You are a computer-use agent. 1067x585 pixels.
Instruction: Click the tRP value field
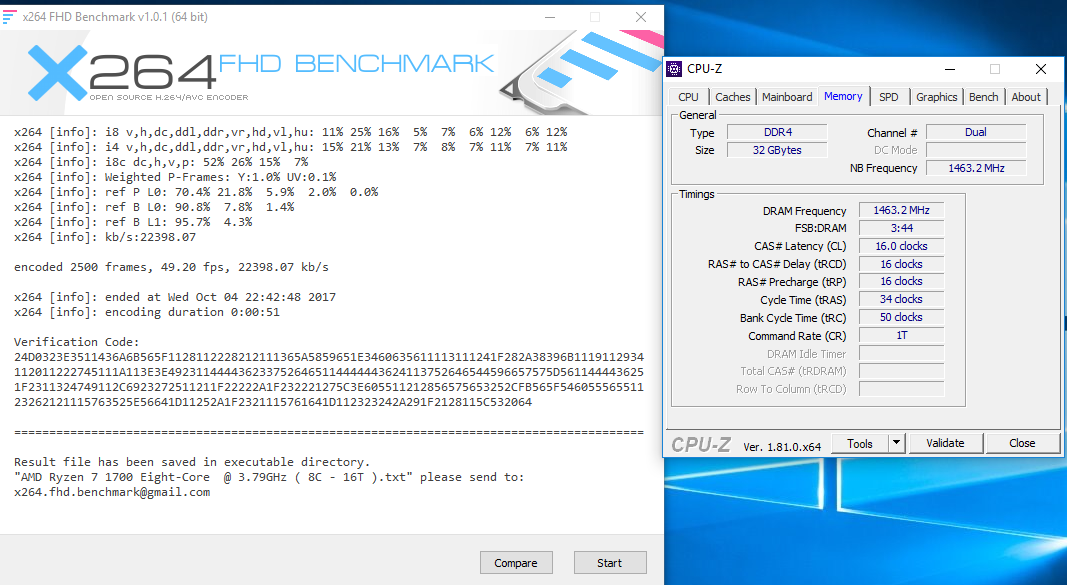tap(902, 281)
